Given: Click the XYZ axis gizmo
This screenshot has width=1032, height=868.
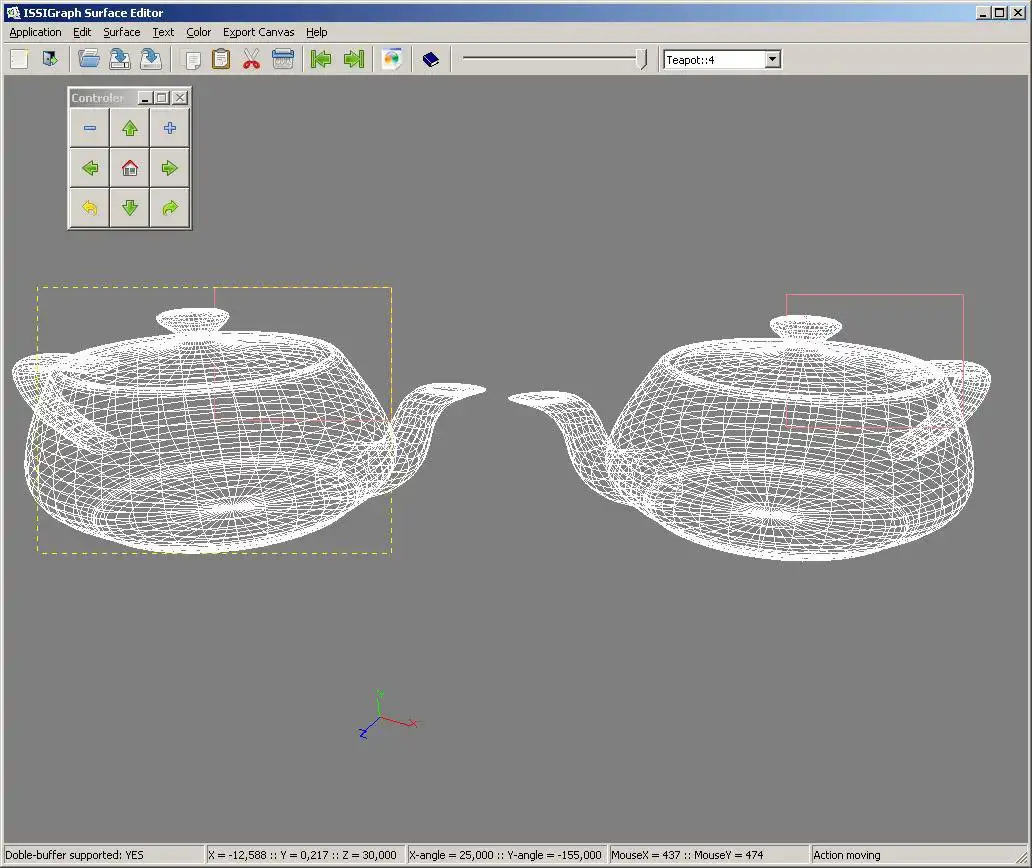Looking at the screenshot, I should coord(388,715).
